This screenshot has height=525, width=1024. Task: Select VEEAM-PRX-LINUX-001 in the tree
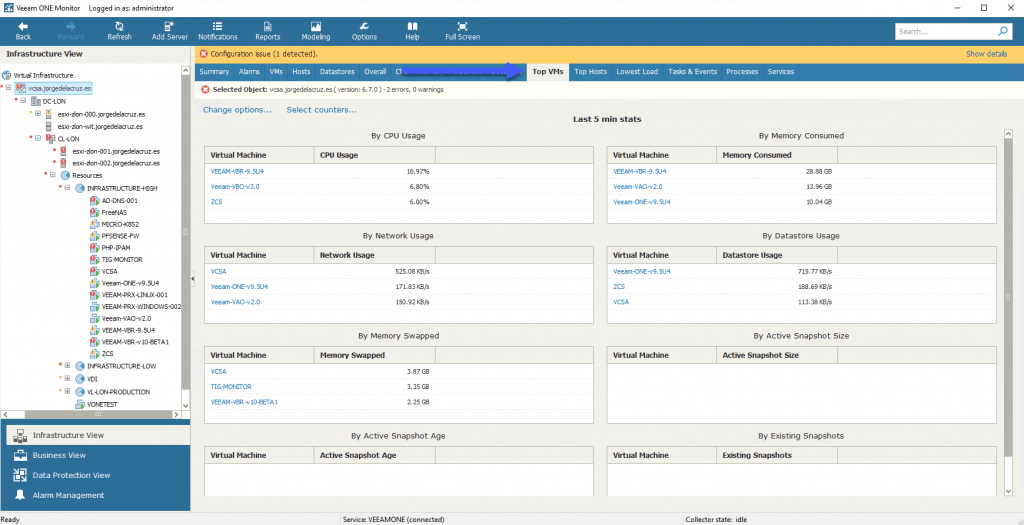[135, 294]
